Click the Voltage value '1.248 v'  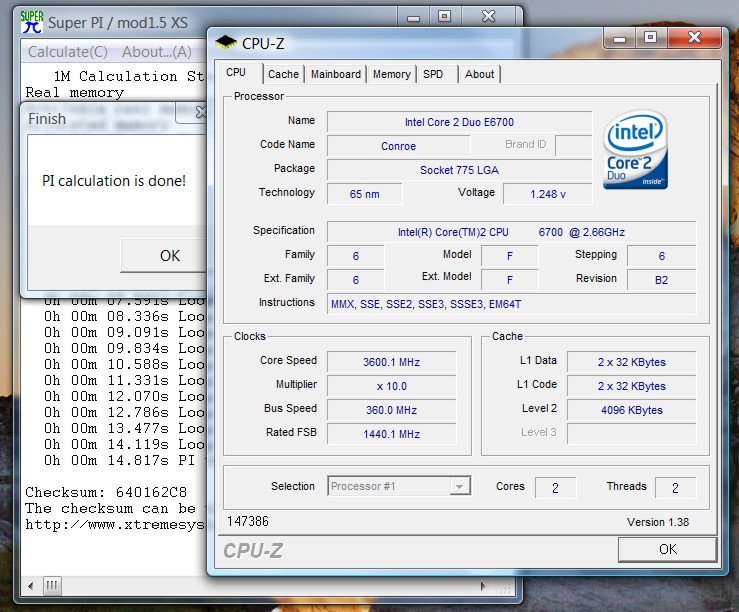pos(547,194)
